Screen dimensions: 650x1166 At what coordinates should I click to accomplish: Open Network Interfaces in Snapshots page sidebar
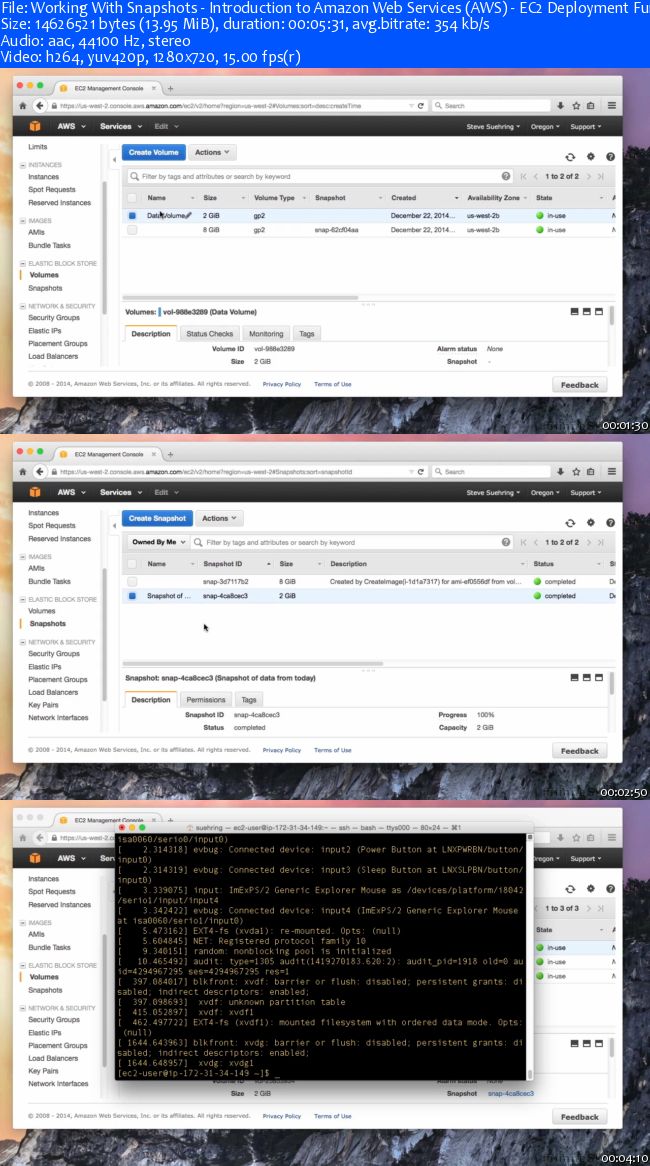(x=58, y=718)
